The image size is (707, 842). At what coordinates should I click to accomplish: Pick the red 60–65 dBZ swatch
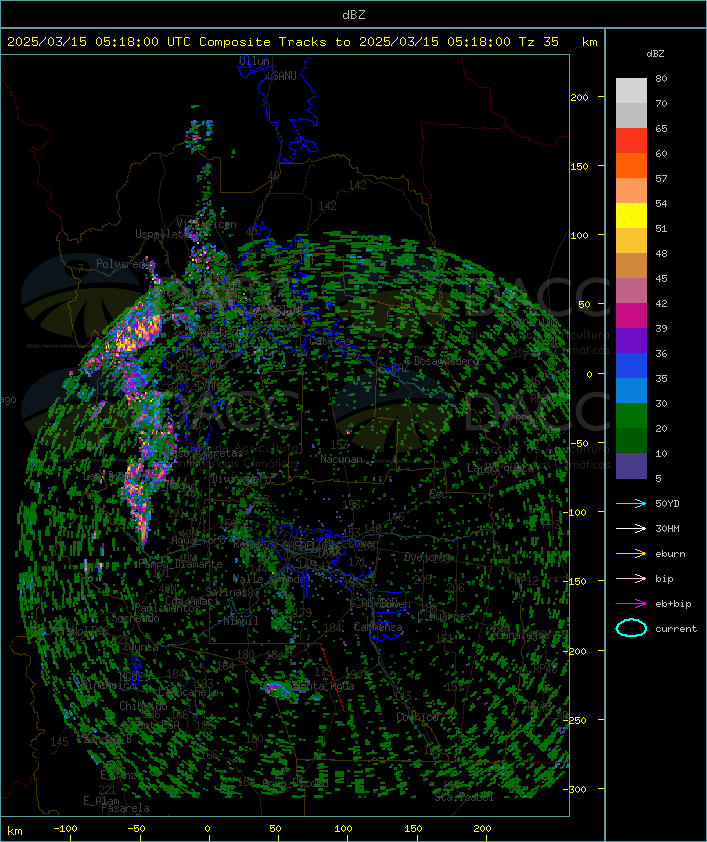[631, 141]
